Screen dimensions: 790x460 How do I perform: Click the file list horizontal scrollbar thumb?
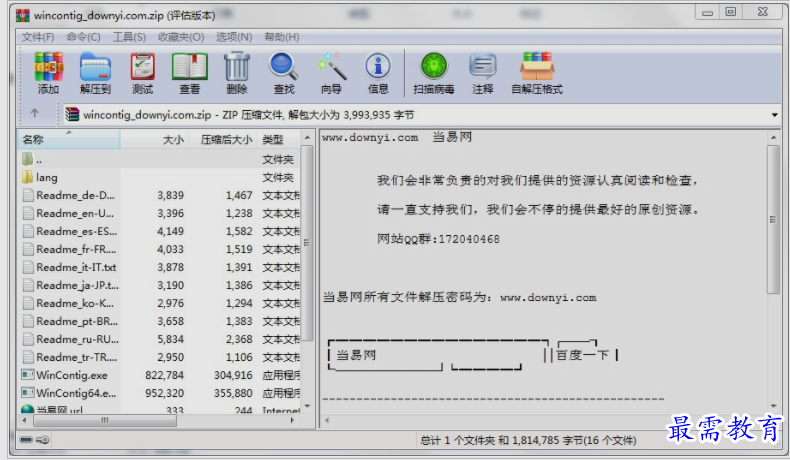tap(105, 420)
